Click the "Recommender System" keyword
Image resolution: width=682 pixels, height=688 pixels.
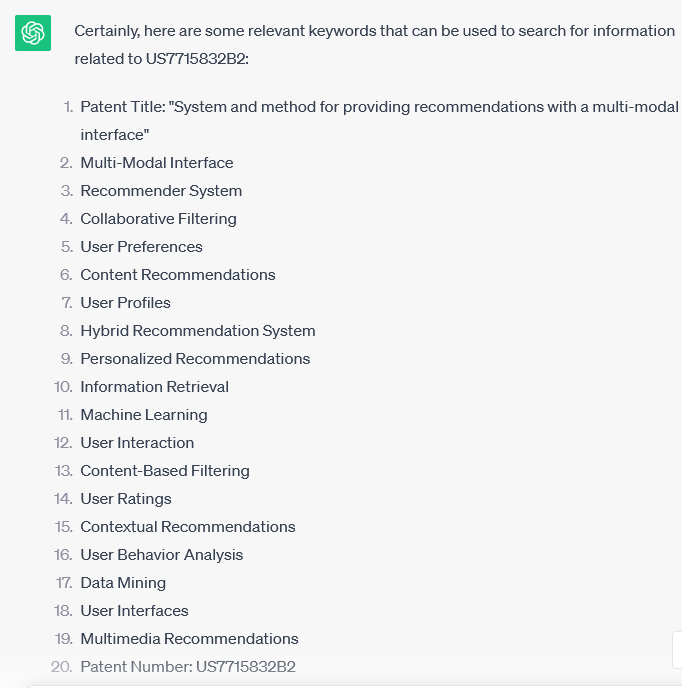click(161, 191)
